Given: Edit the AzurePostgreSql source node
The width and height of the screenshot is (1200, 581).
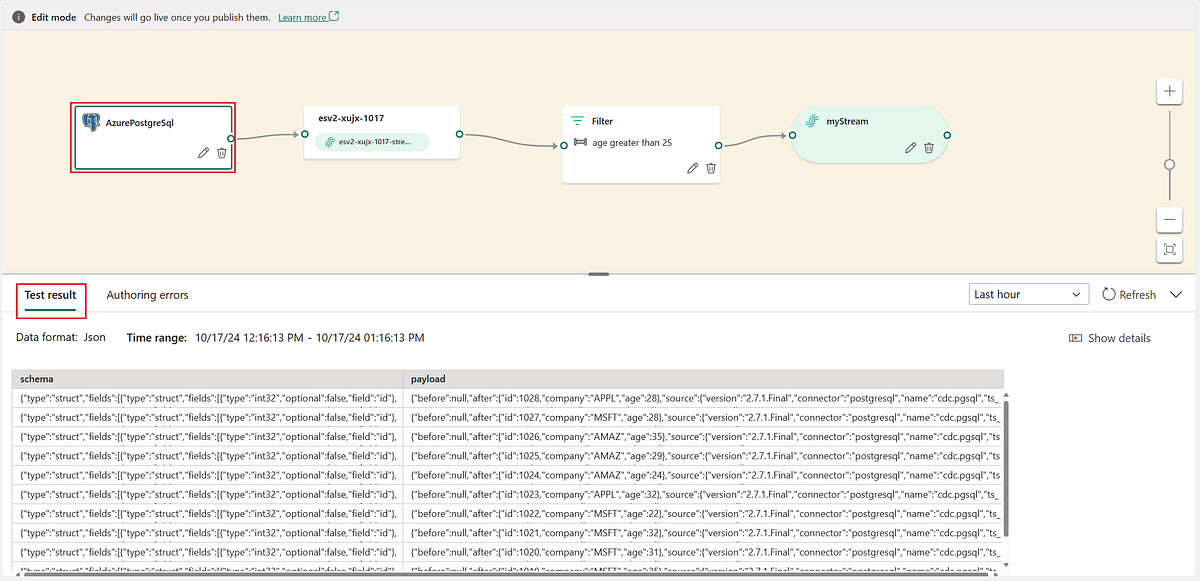Looking at the screenshot, I should (x=203, y=153).
